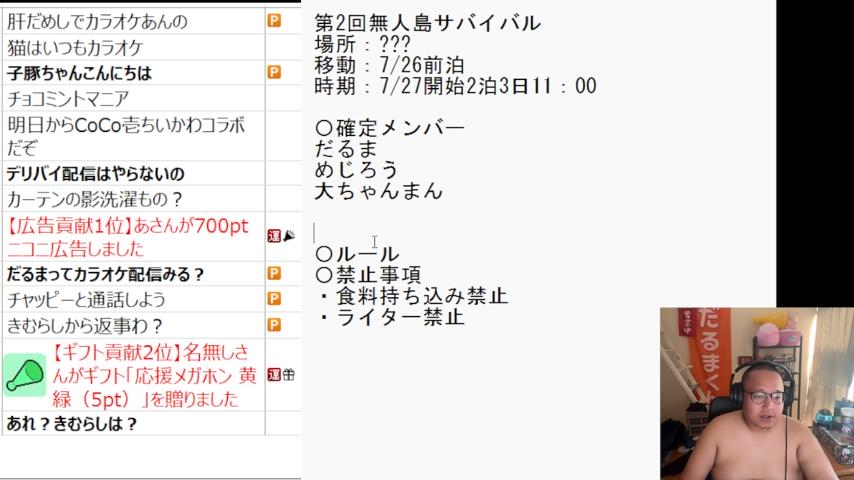Click the P badge beside きむらしから返事わ？
Screen dimensions: 854x480
click(x=274, y=325)
